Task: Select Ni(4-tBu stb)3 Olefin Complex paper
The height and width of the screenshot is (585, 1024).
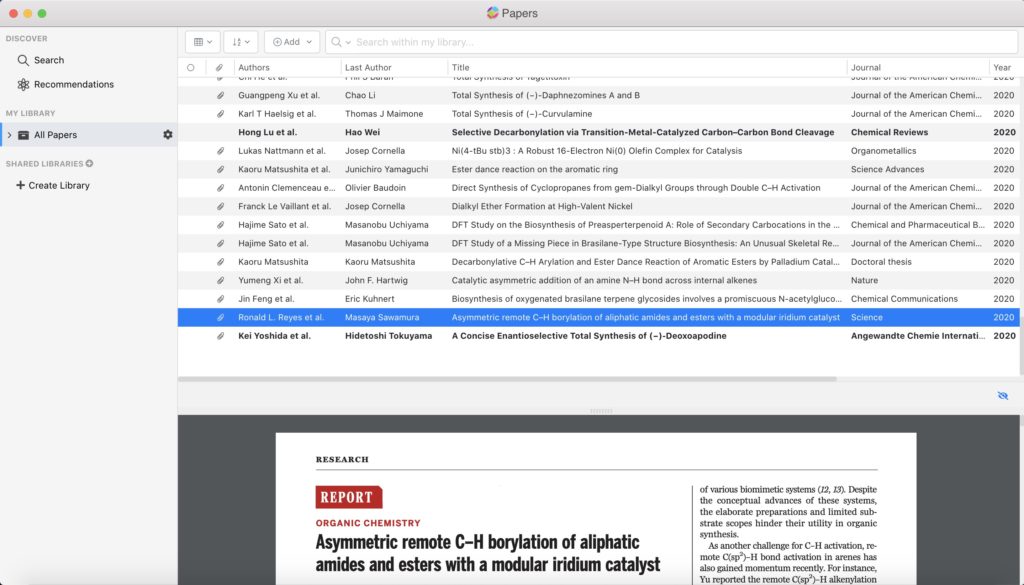Action: click(597, 151)
